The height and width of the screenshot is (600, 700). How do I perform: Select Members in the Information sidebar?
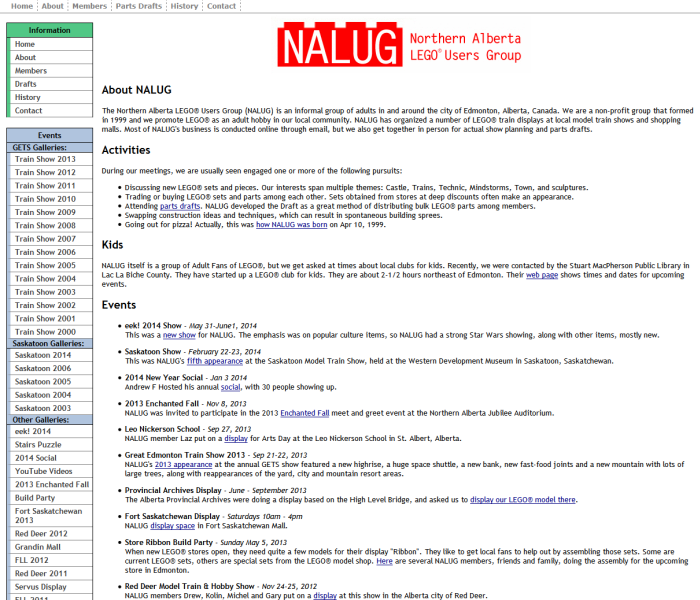tap(50, 71)
